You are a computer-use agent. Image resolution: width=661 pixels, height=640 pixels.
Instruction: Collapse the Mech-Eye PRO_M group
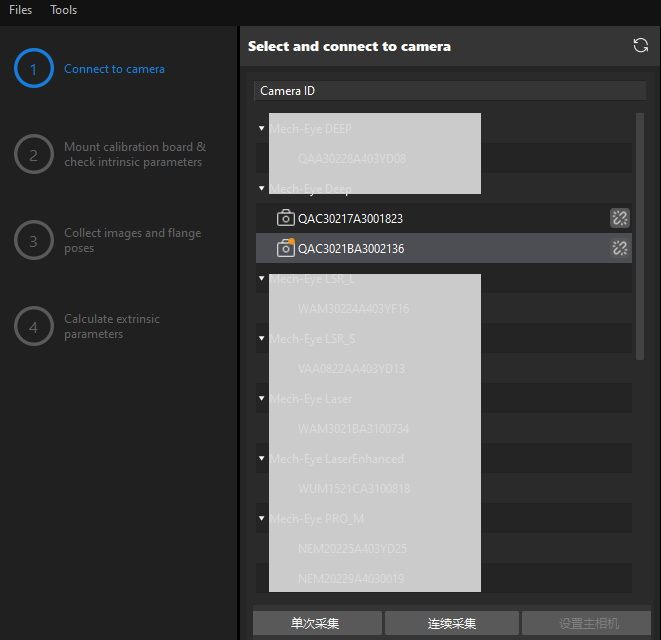(x=261, y=518)
